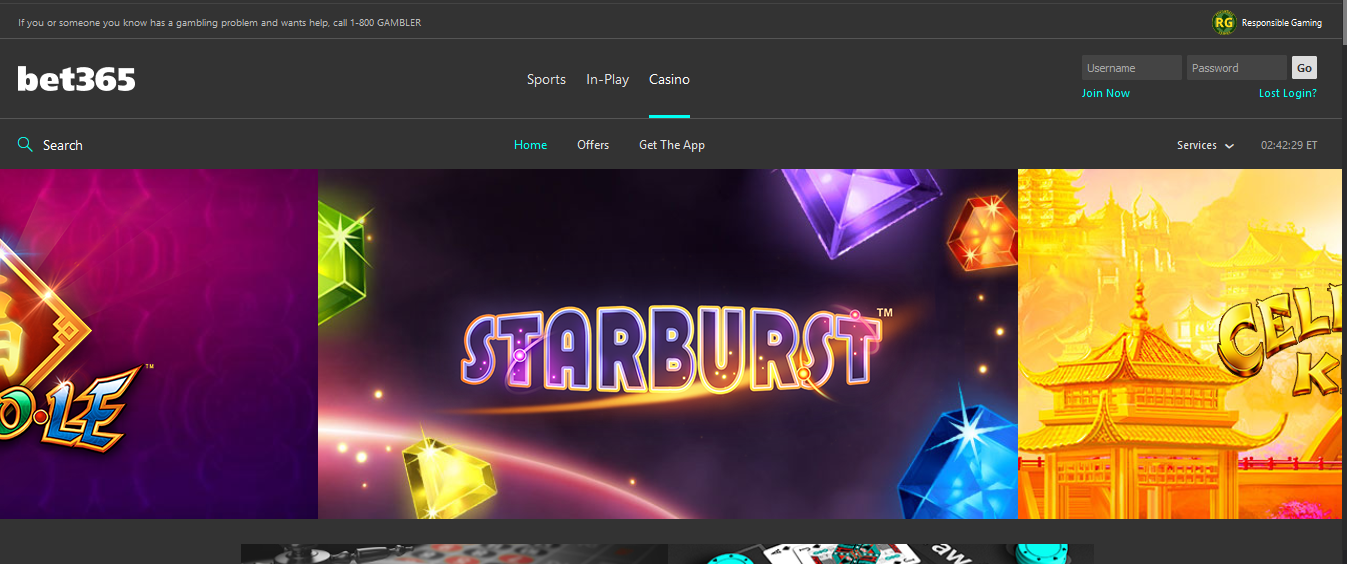The width and height of the screenshot is (1347, 564).
Task: Click the Responsible Gaming text link
Action: pos(1281,23)
